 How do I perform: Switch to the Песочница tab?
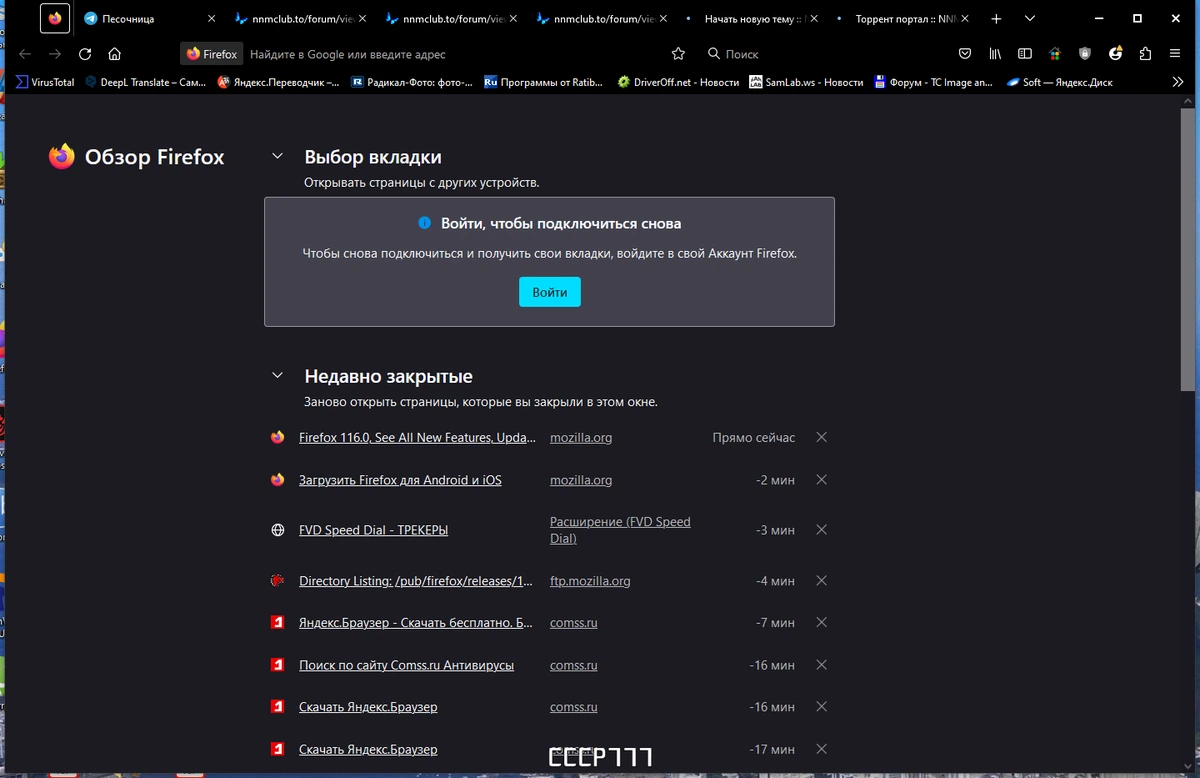point(150,19)
